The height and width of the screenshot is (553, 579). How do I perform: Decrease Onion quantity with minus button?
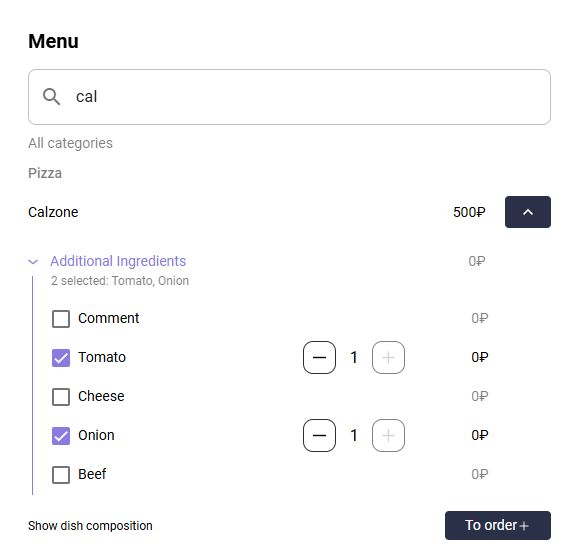(x=319, y=436)
